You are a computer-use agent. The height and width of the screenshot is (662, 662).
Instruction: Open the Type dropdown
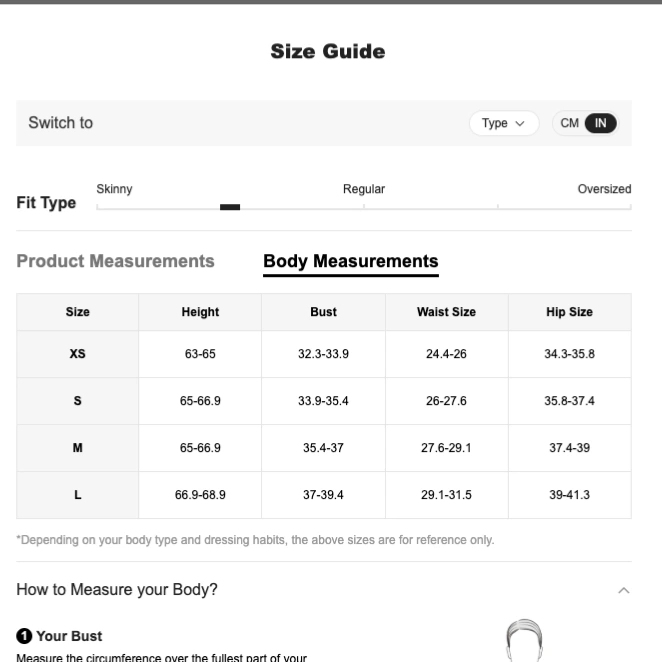click(504, 123)
